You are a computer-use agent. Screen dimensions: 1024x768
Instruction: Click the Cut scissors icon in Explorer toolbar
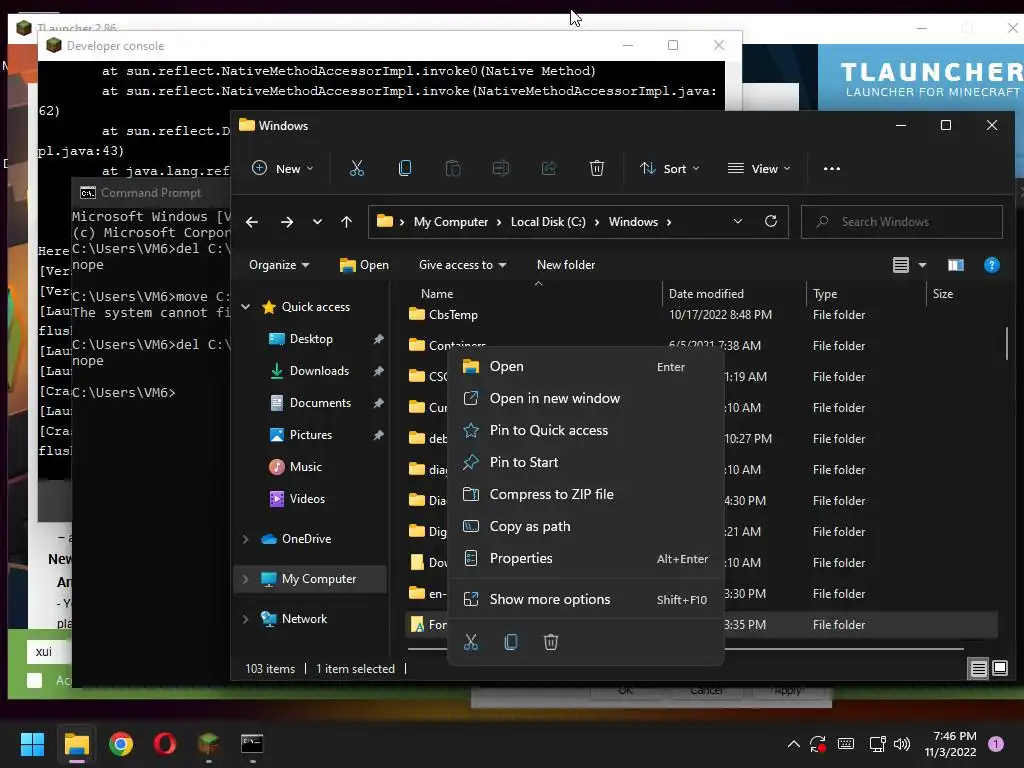pyautogui.click(x=357, y=168)
